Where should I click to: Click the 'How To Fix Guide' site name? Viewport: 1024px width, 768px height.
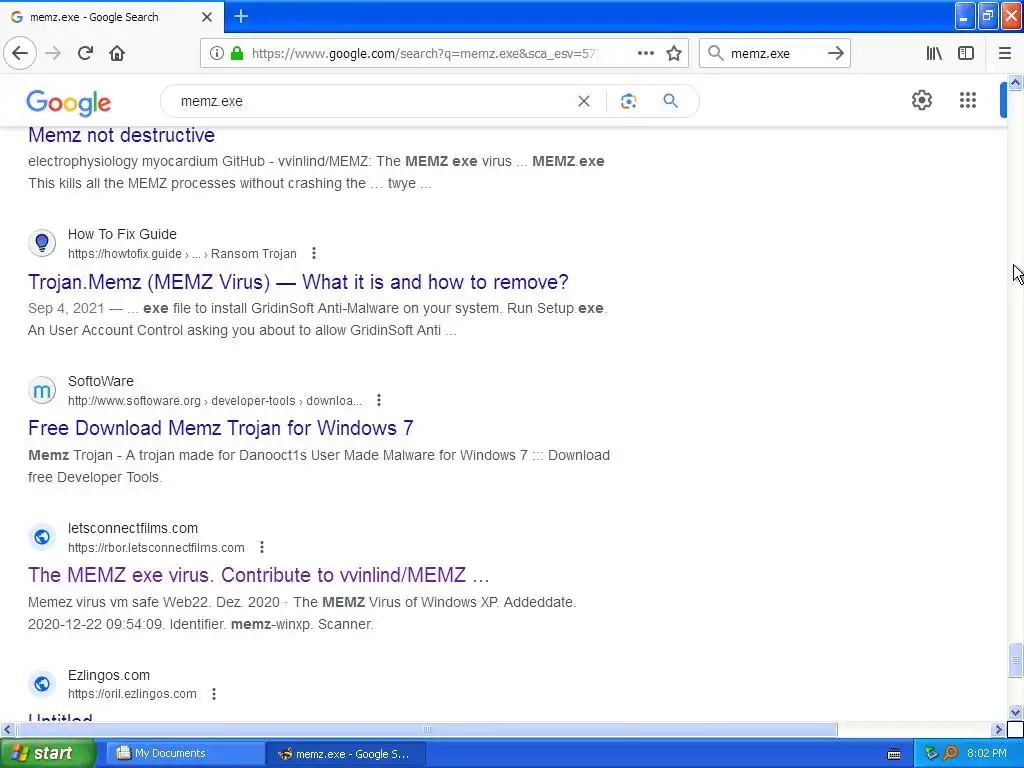[x=122, y=234]
